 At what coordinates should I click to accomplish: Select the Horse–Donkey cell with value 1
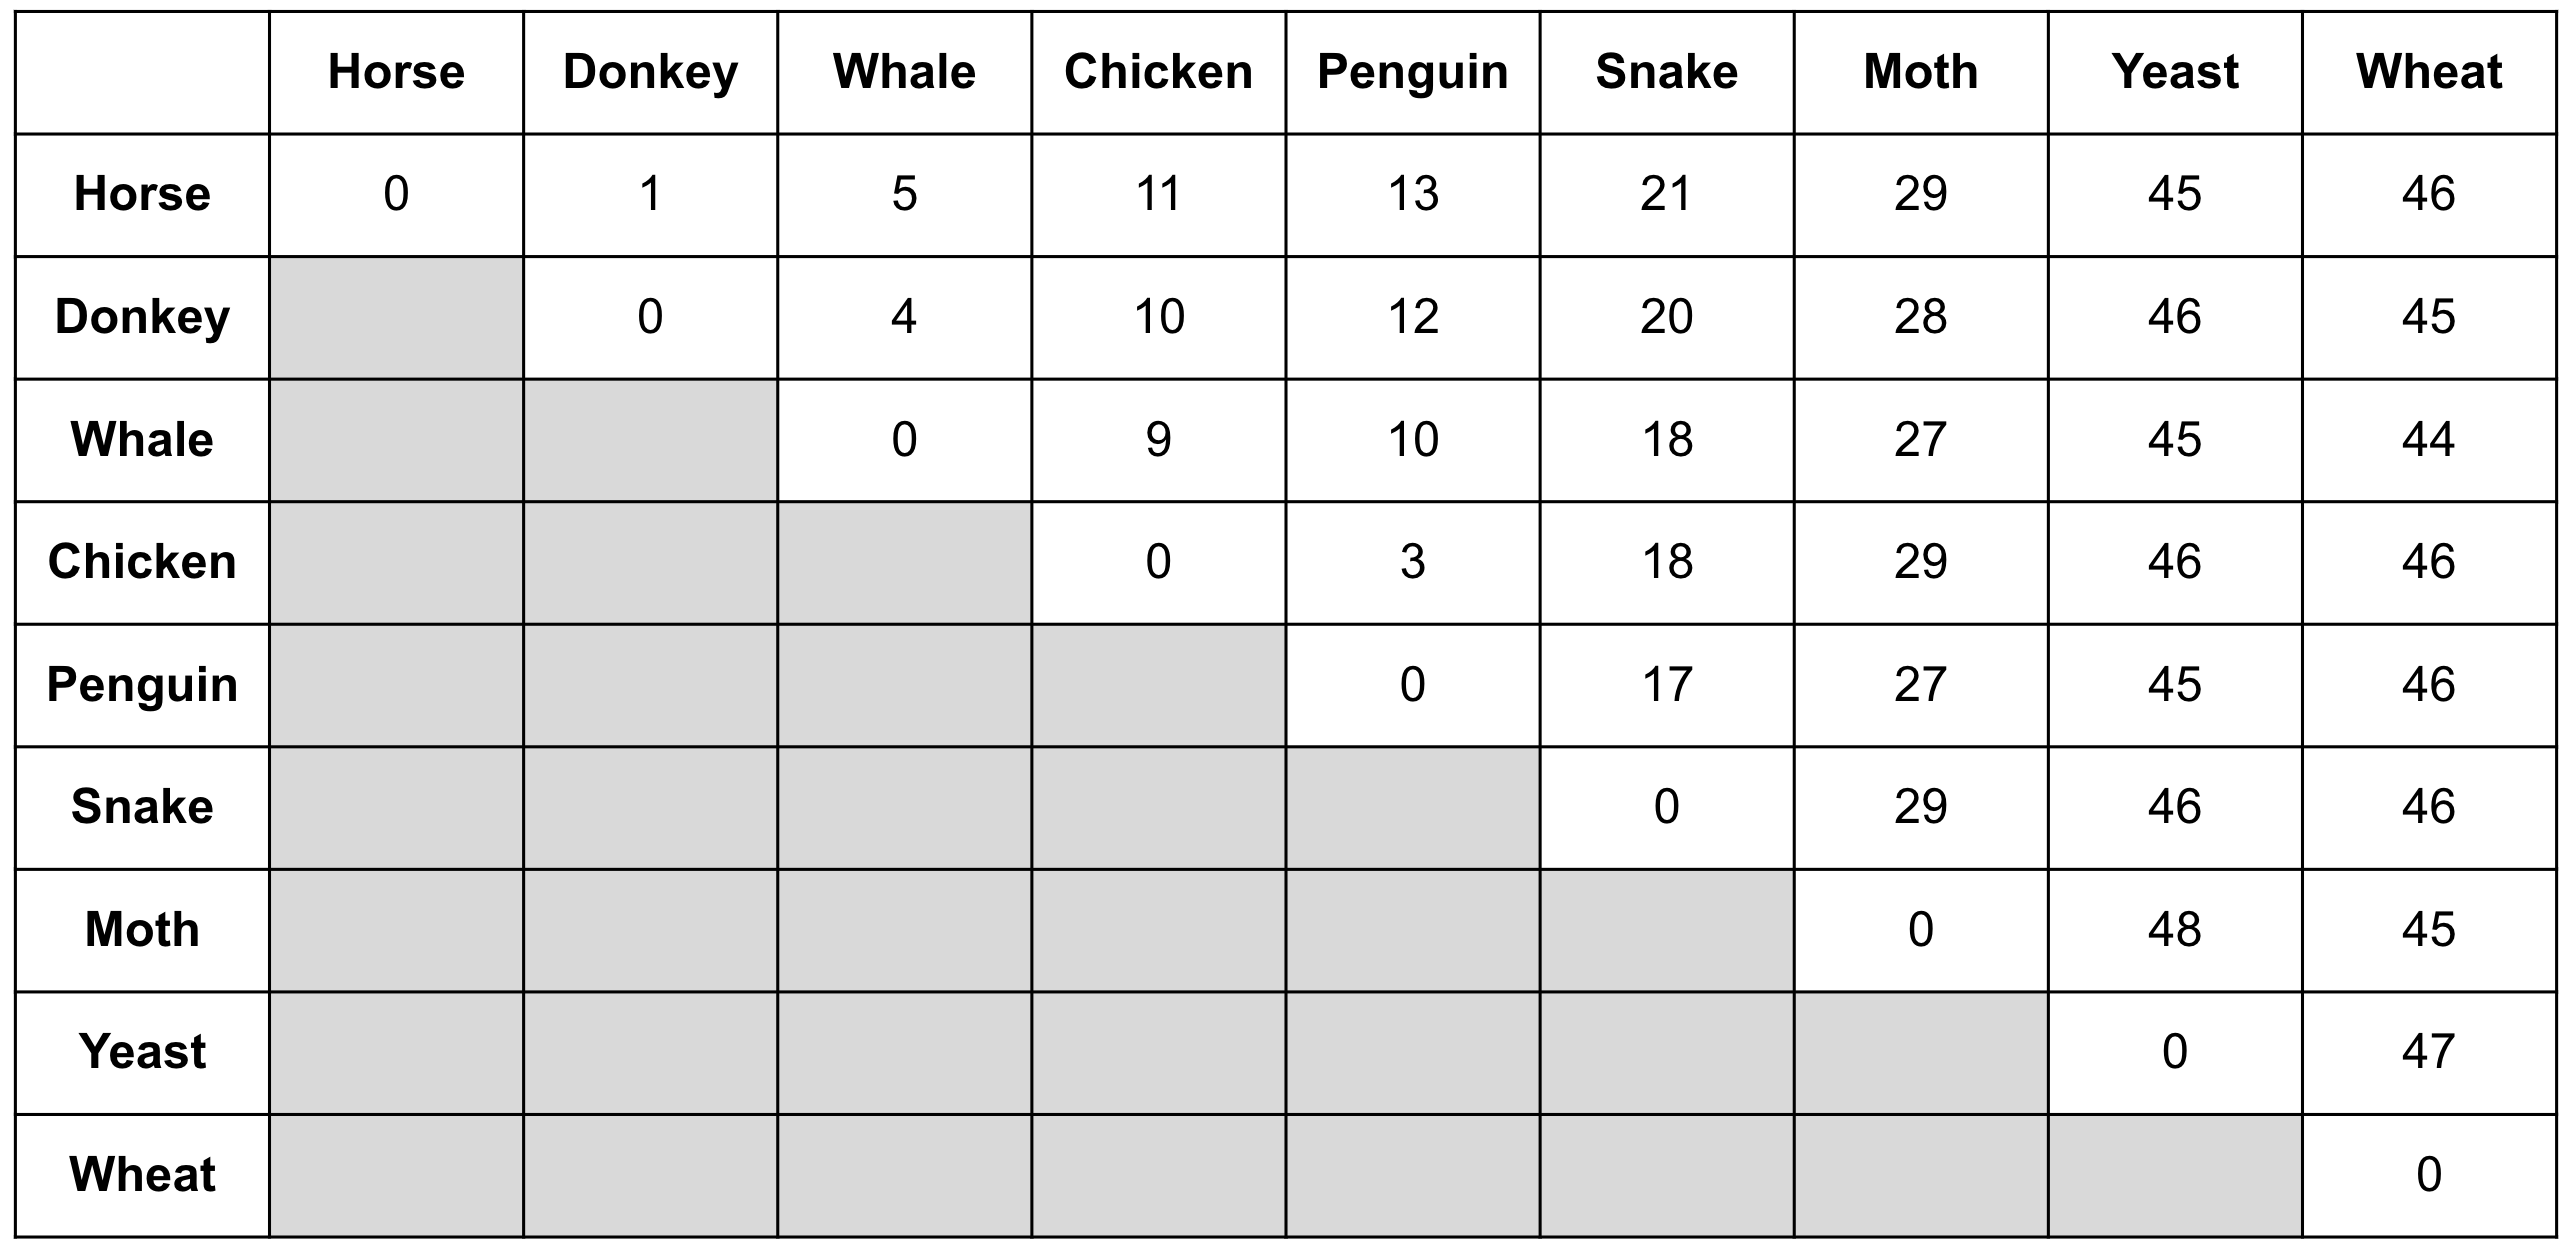pos(650,195)
